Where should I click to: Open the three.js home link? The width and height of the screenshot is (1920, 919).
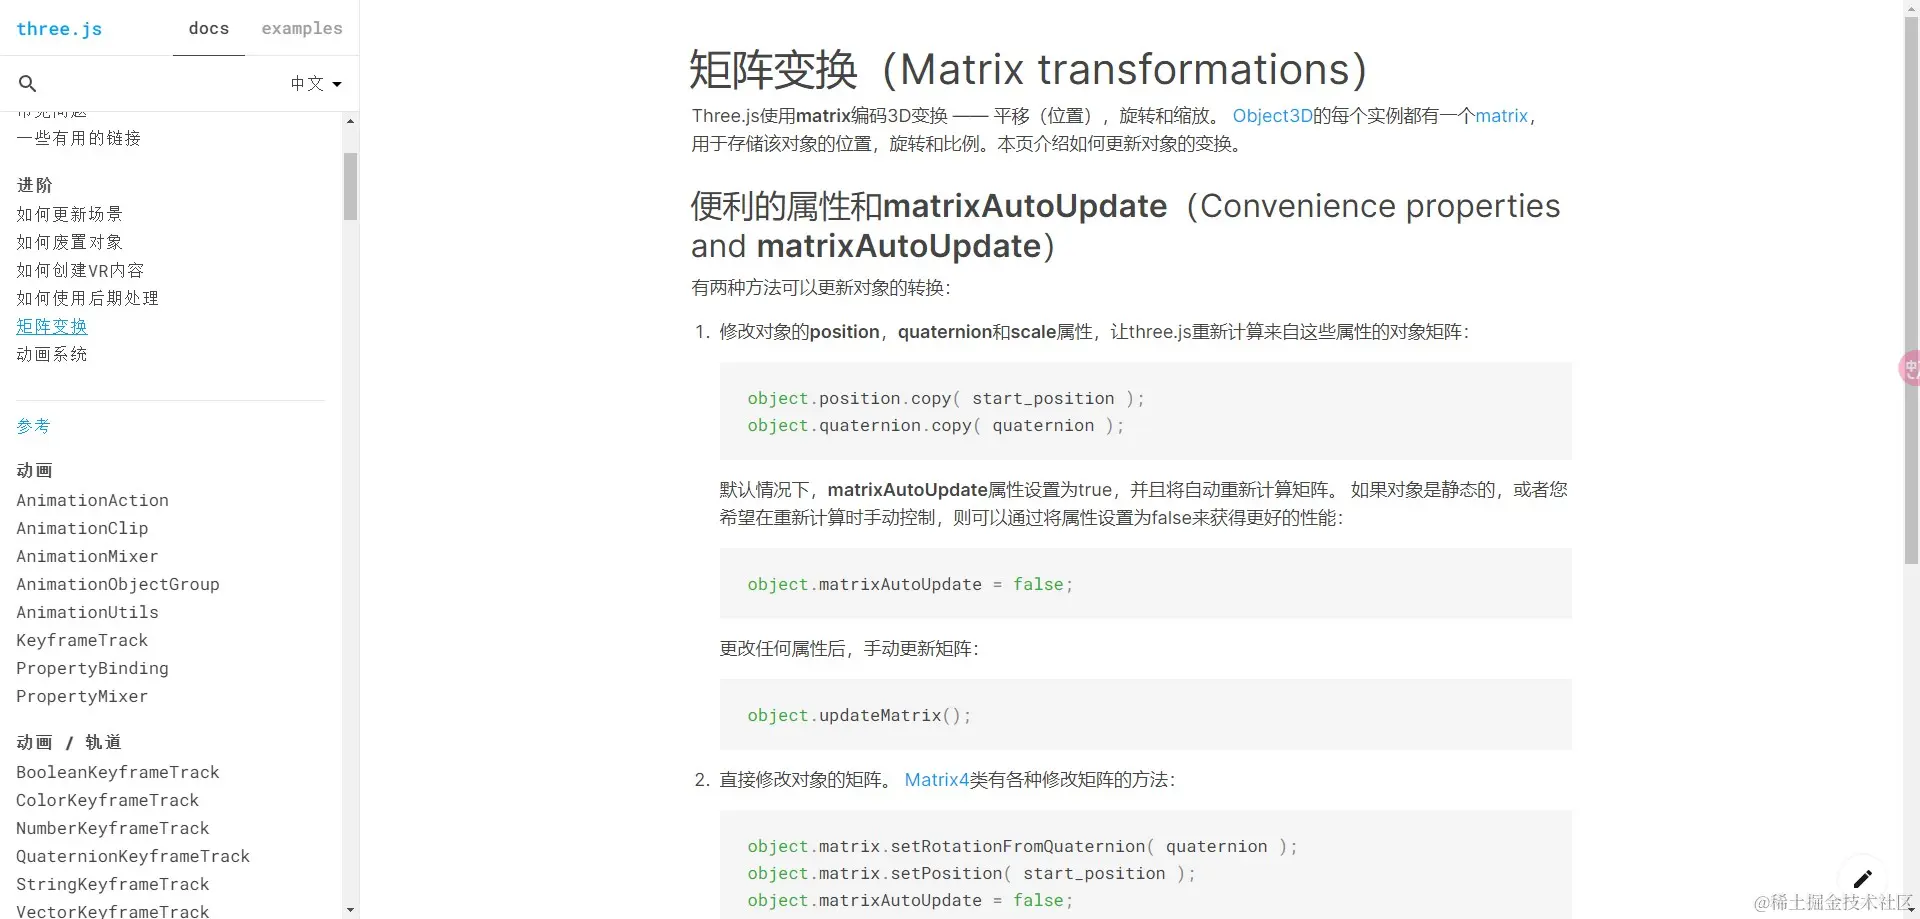[59, 29]
